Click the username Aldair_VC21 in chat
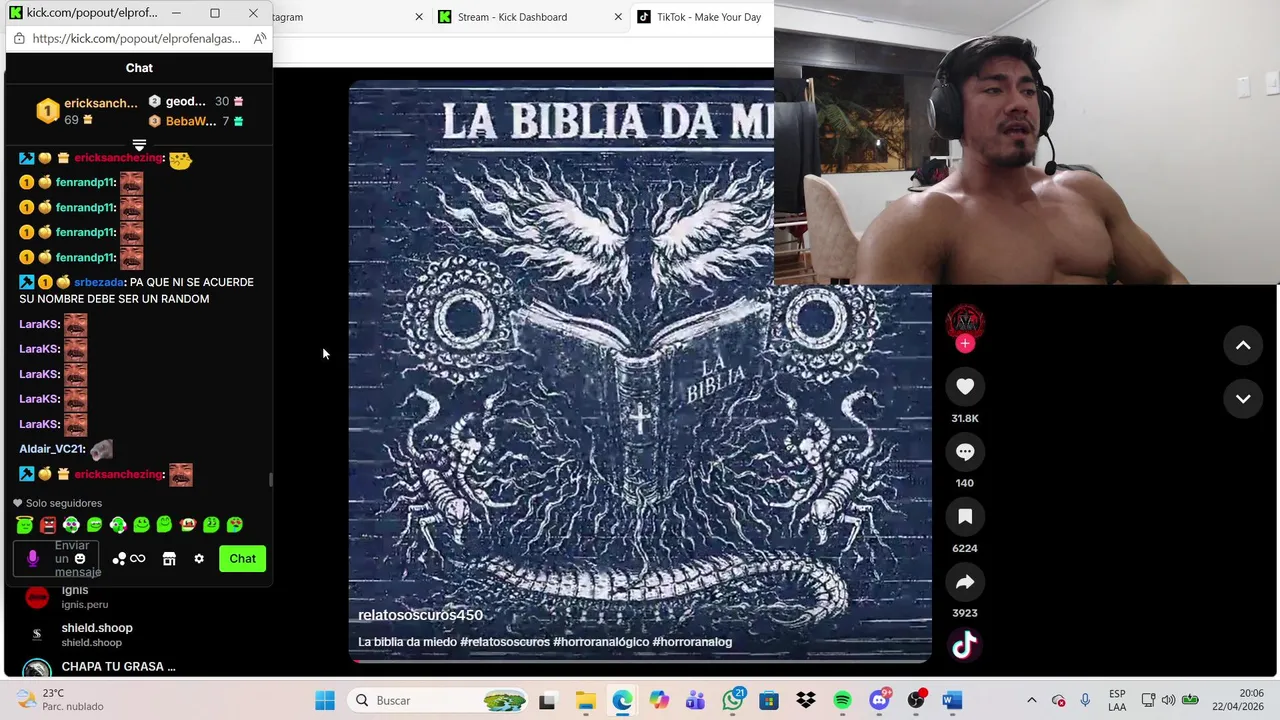Viewport: 1280px width, 720px height. coord(52,449)
